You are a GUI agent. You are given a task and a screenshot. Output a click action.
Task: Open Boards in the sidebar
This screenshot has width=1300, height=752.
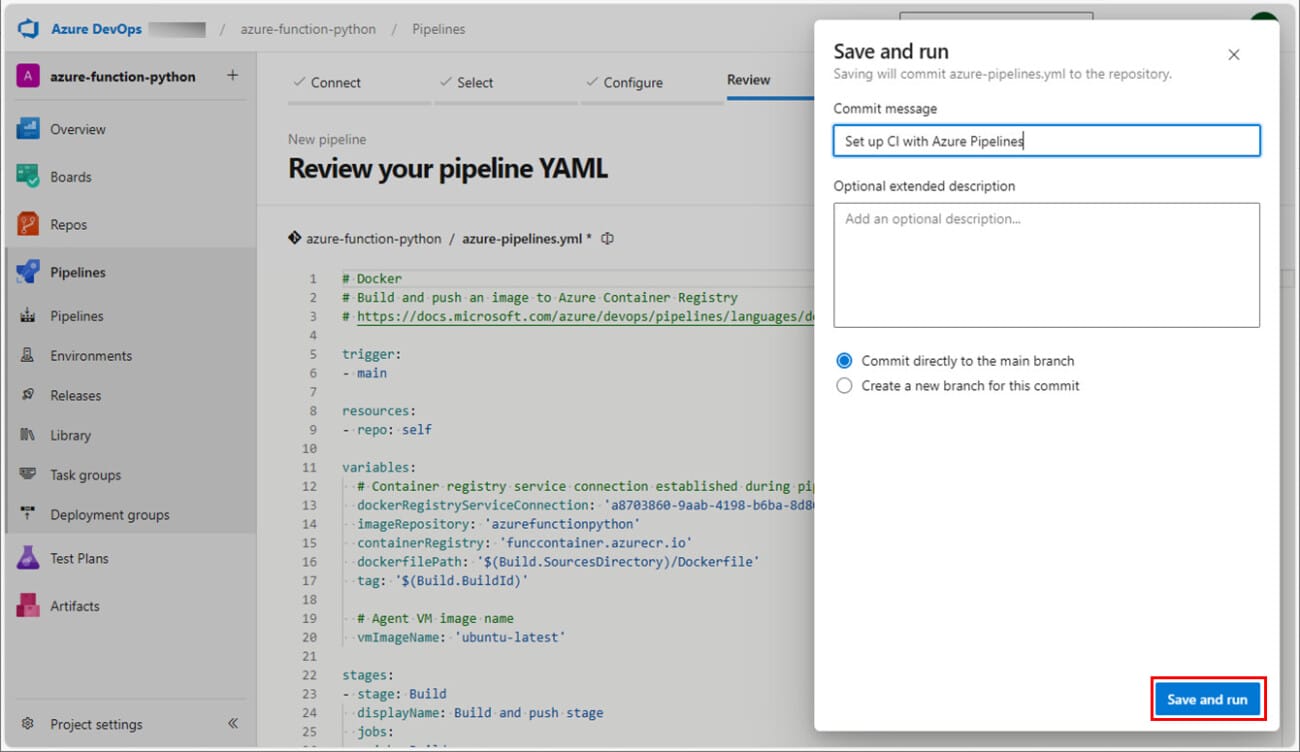[71, 177]
